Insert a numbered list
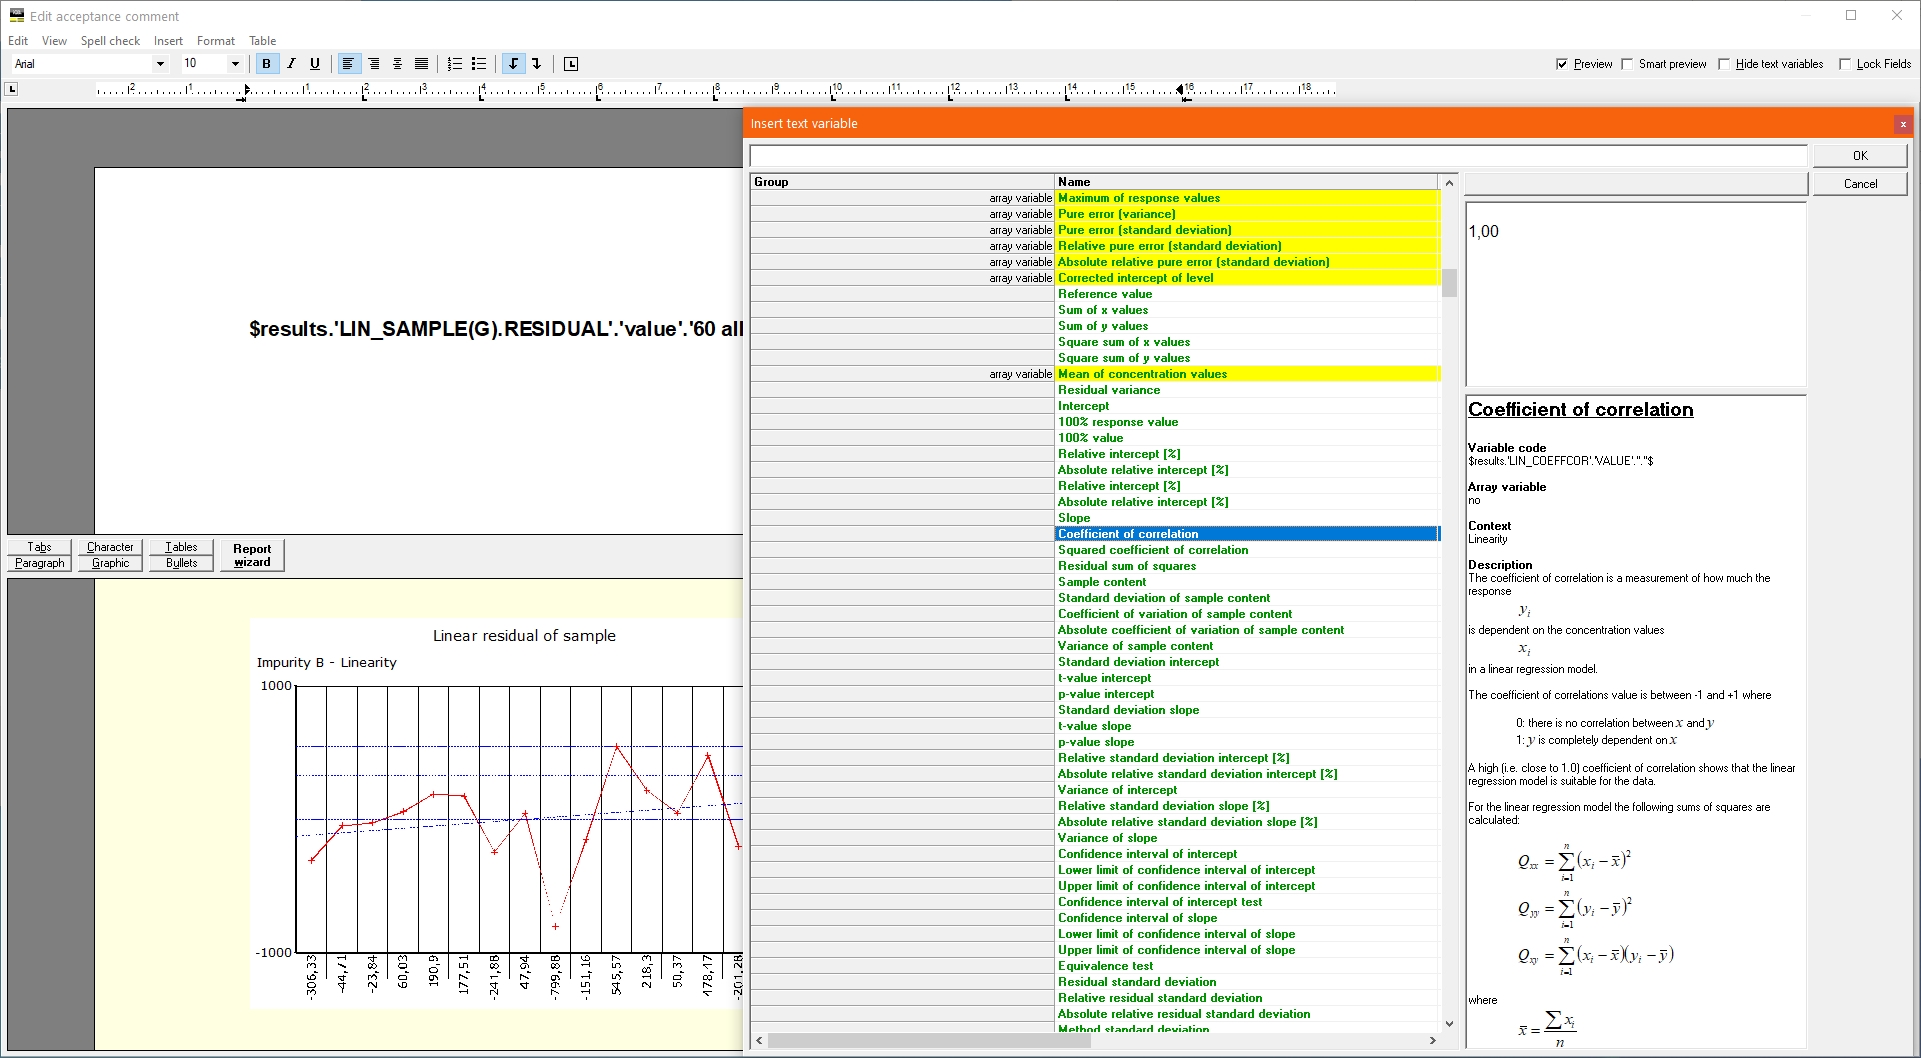The image size is (1921, 1058). point(455,64)
